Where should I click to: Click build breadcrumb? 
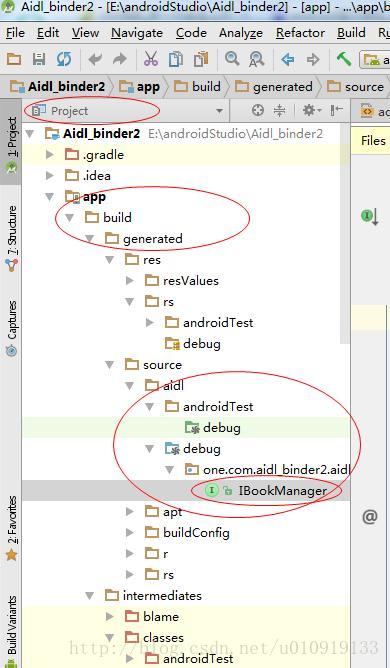click(198, 86)
